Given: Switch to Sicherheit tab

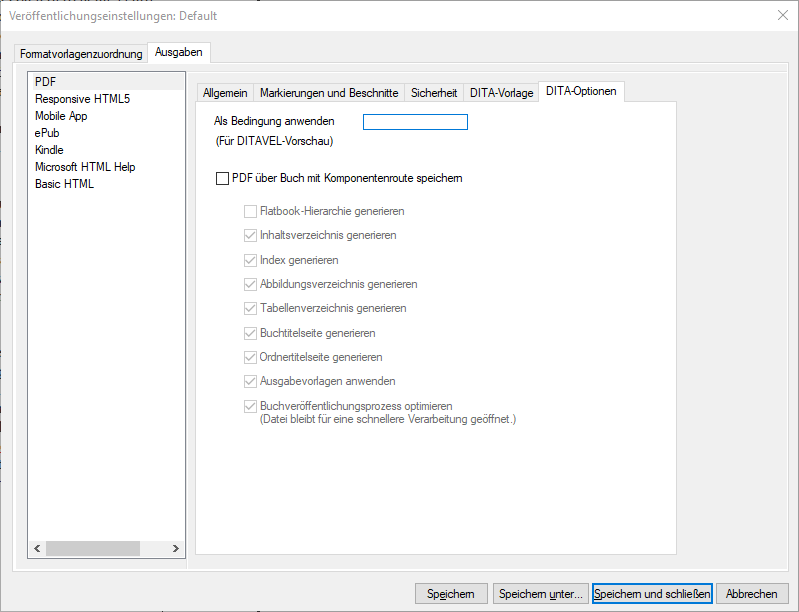Looking at the screenshot, I should click(434, 93).
